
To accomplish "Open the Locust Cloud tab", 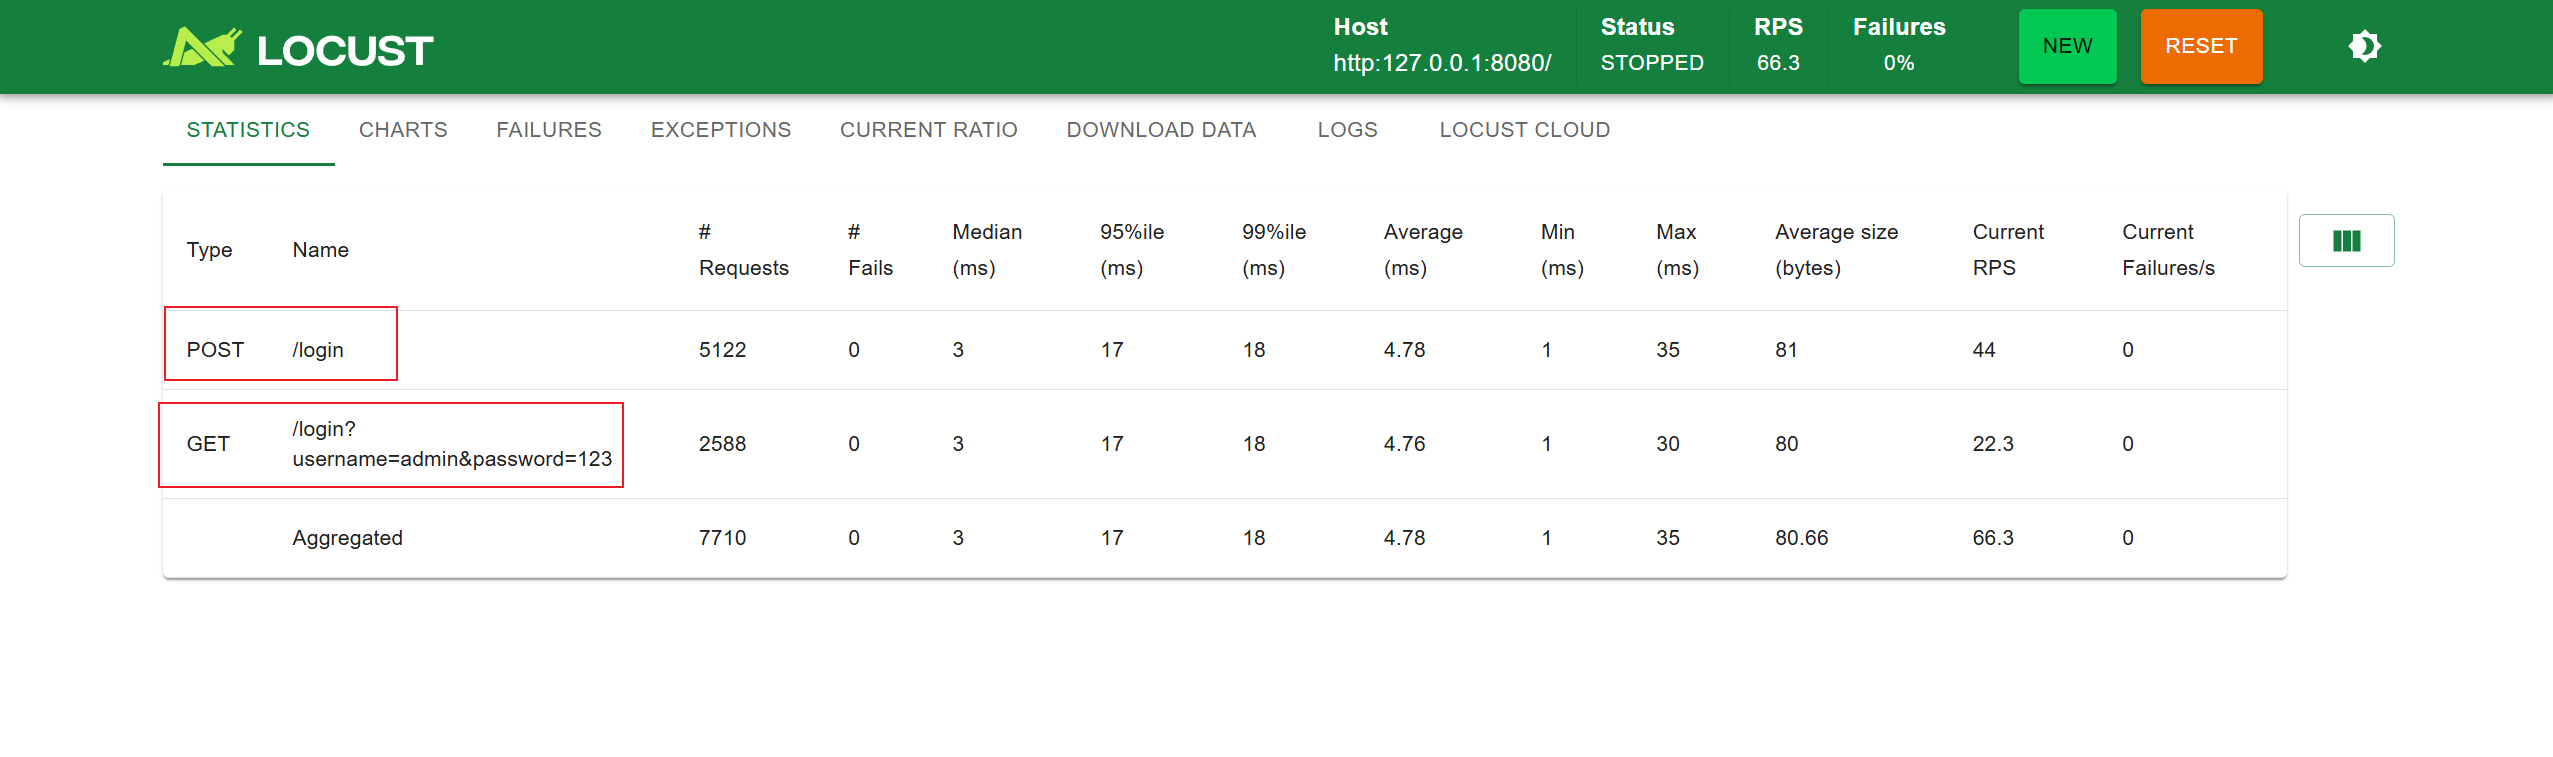I will click(x=1524, y=130).
